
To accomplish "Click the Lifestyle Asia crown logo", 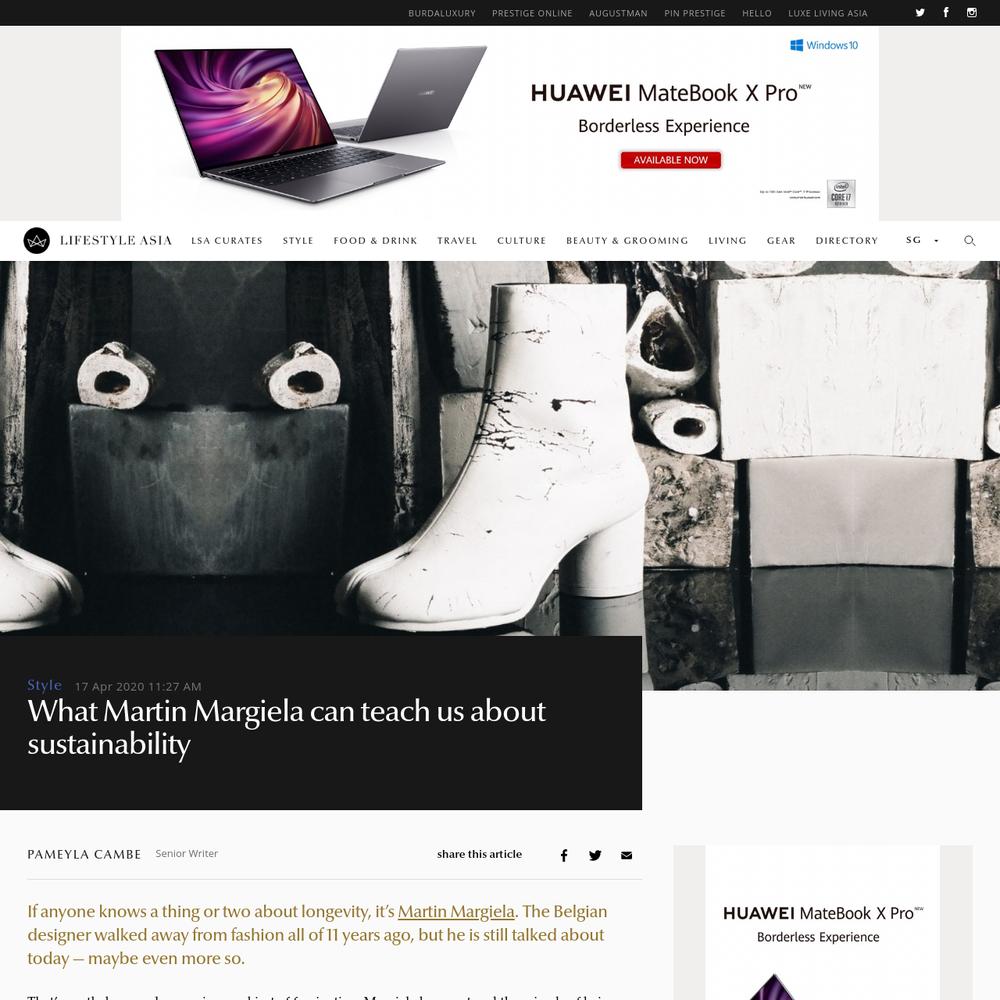I will pos(36,240).
